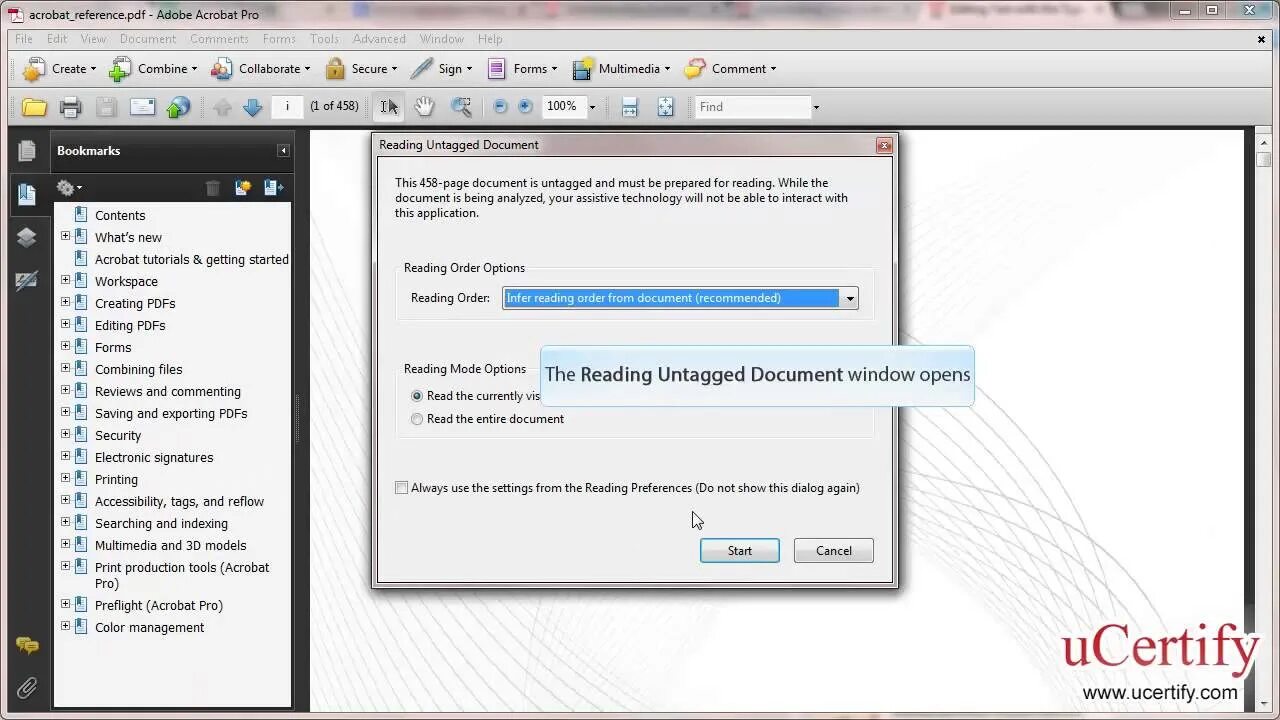Select Read the entire document option

[x=417, y=419]
